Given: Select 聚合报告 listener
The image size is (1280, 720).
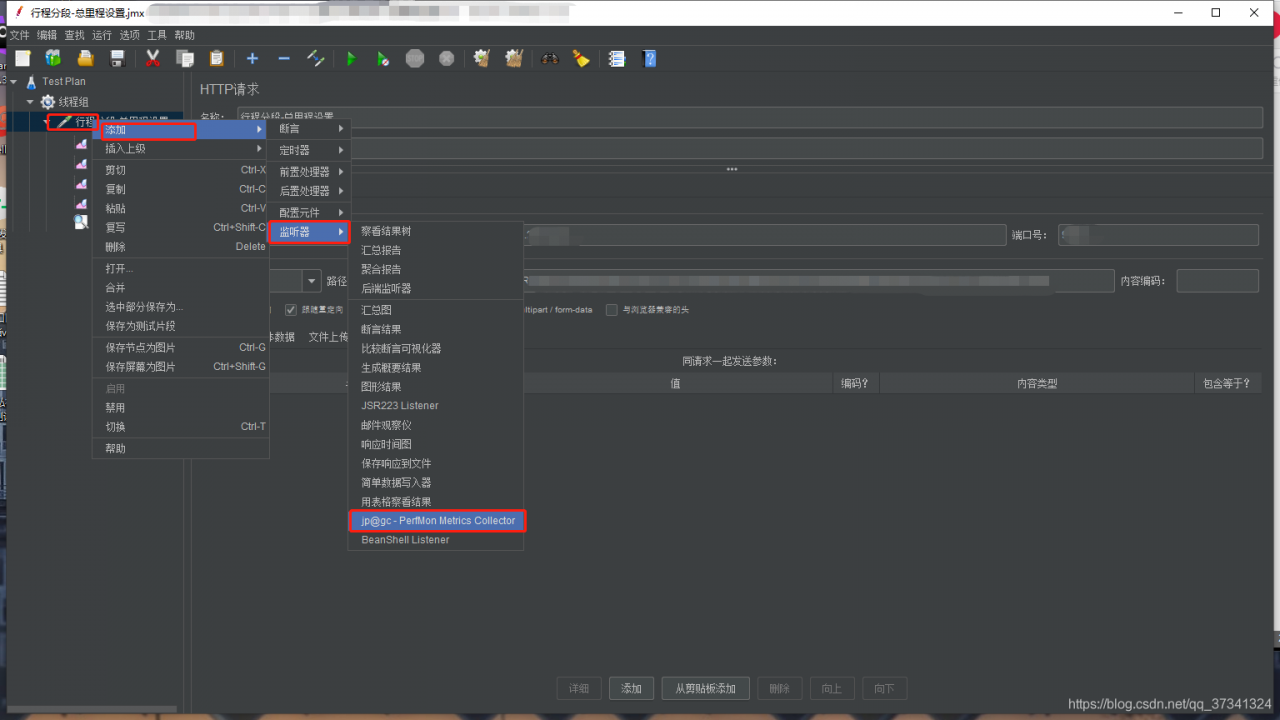Looking at the screenshot, I should click(x=436, y=269).
